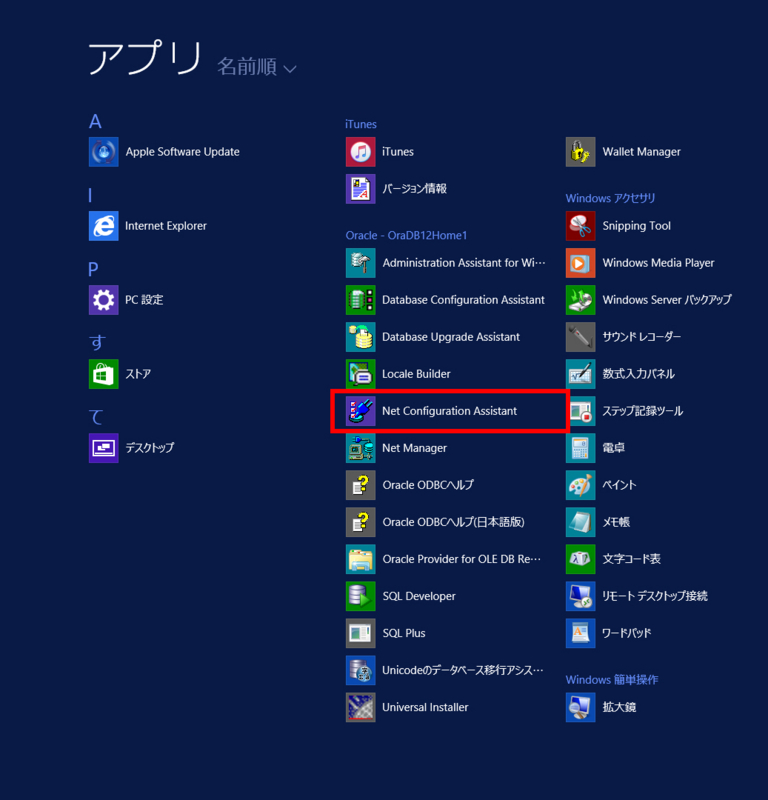This screenshot has height=800, width=768.
Task: Open the Oracle ODBCヘルプ(日本語版) icon
Action: (360, 522)
